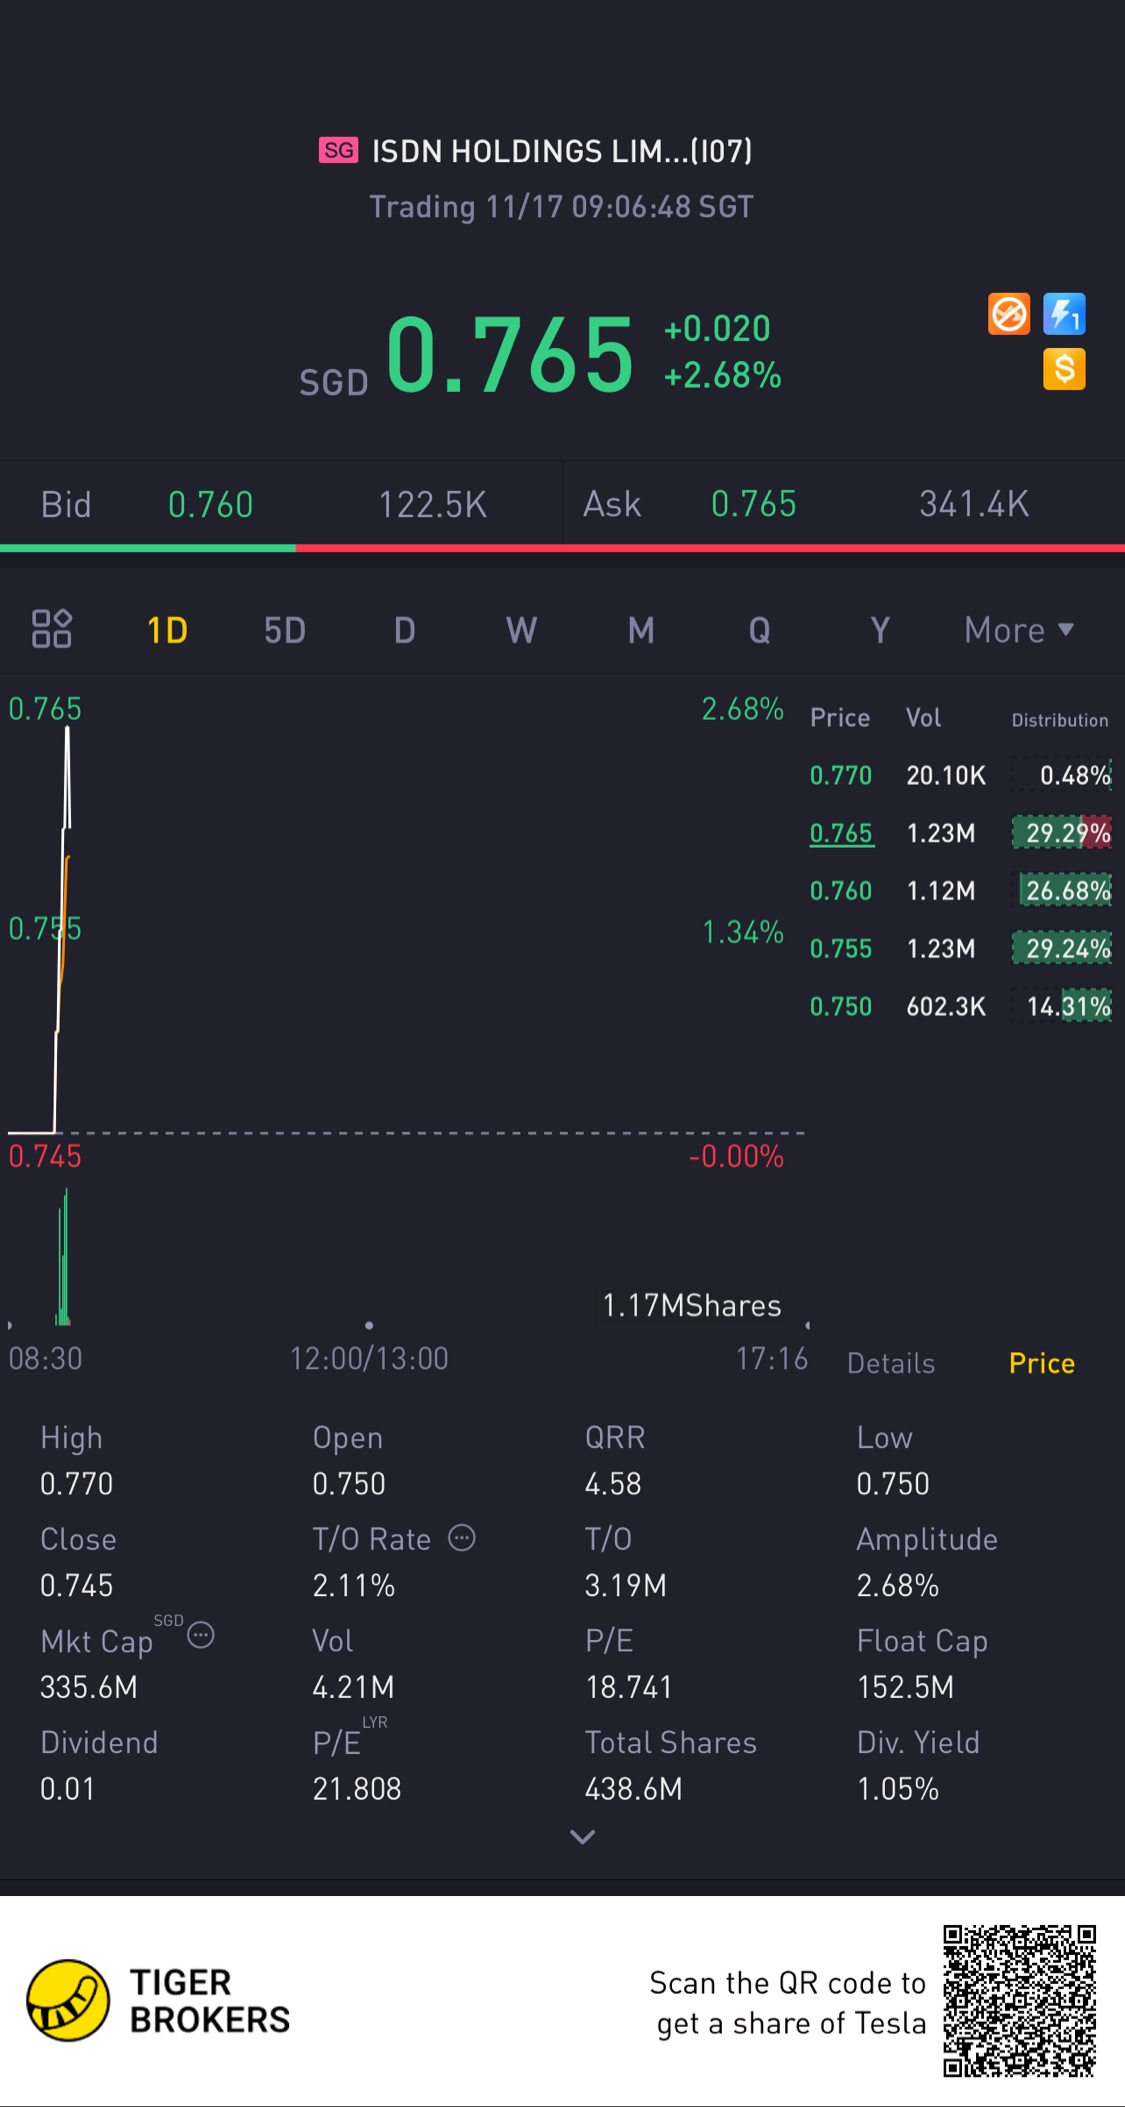
Task: Tap the 0.765 price distribution bar
Action: pos(1062,833)
